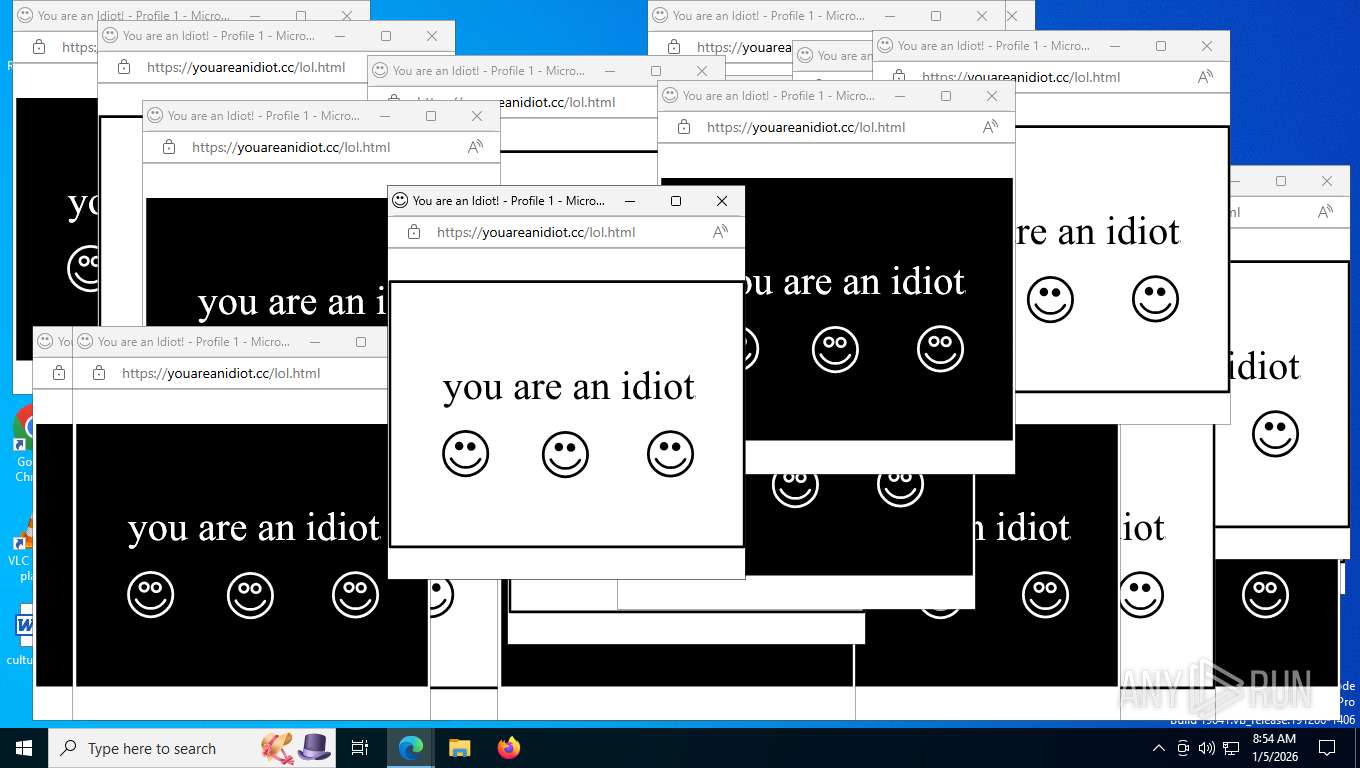Click the network tray icon
The width and height of the screenshot is (1360, 768).
point(1231,748)
